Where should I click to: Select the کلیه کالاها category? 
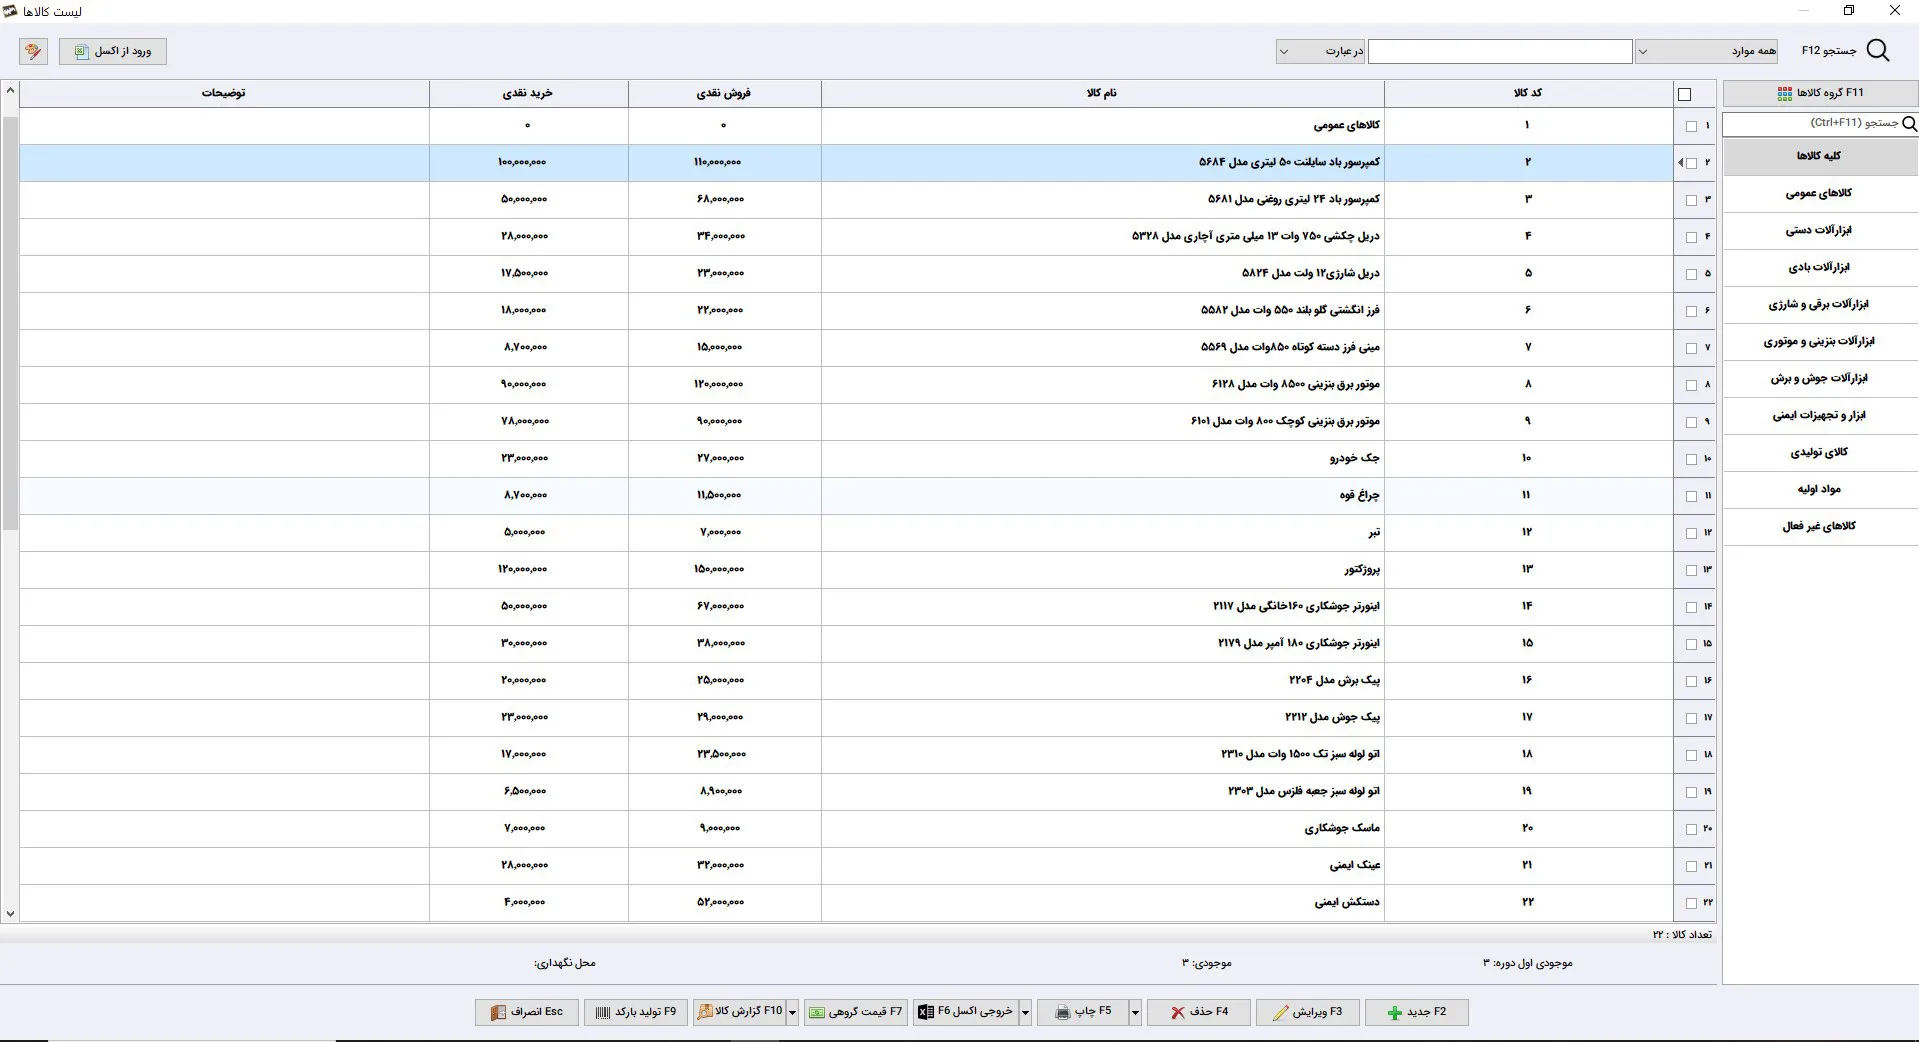(x=1820, y=156)
